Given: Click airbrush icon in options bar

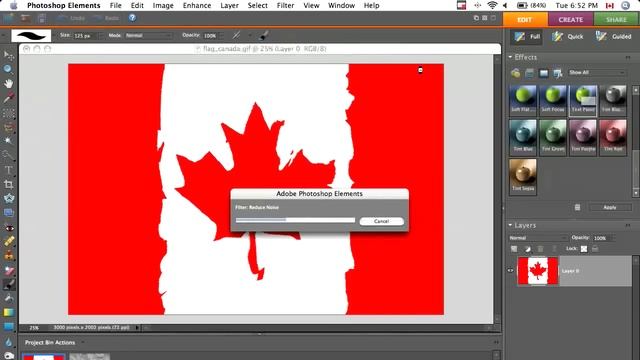Looking at the screenshot, I should (236, 36).
